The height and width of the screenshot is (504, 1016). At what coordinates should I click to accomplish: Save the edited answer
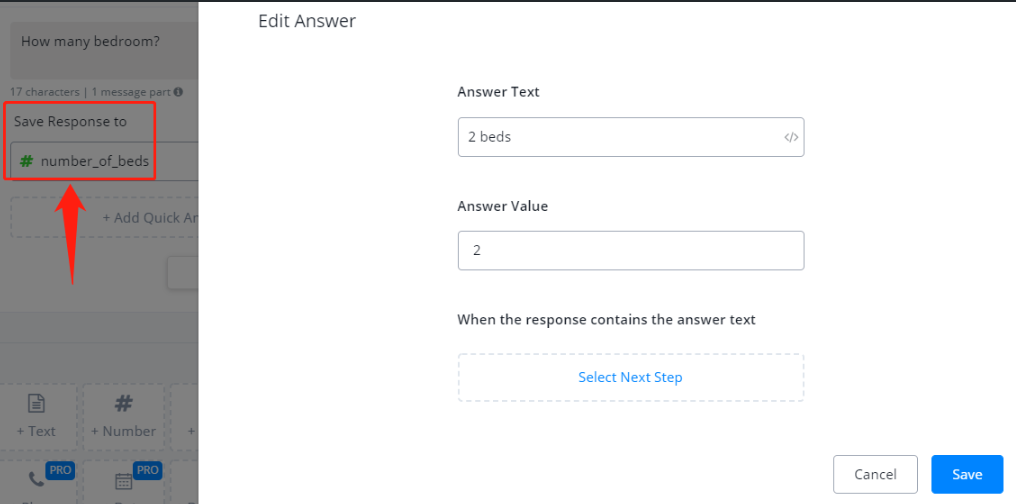[x=966, y=474]
